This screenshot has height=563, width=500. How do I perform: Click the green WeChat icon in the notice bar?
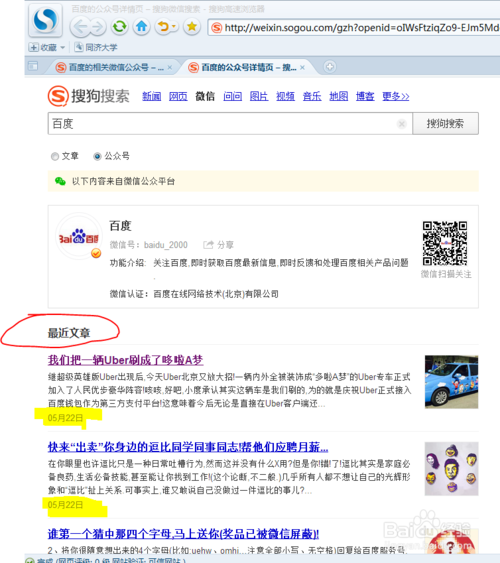[60, 181]
